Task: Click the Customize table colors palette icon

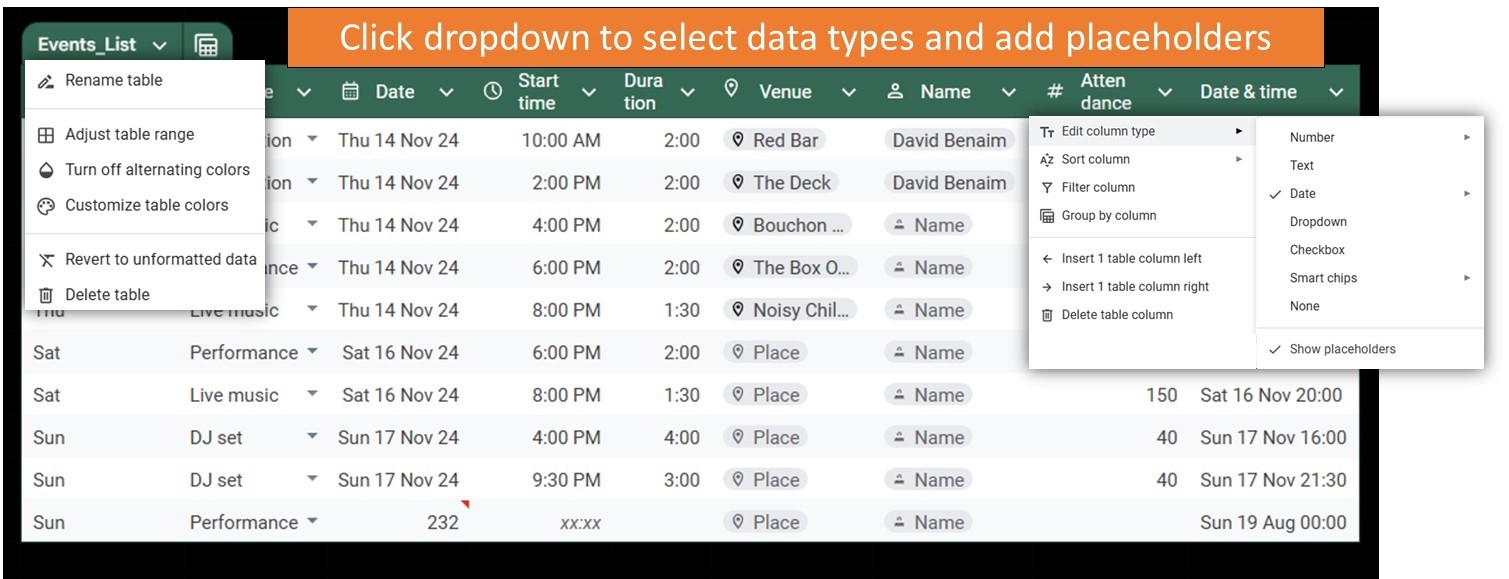Action: 46,206
